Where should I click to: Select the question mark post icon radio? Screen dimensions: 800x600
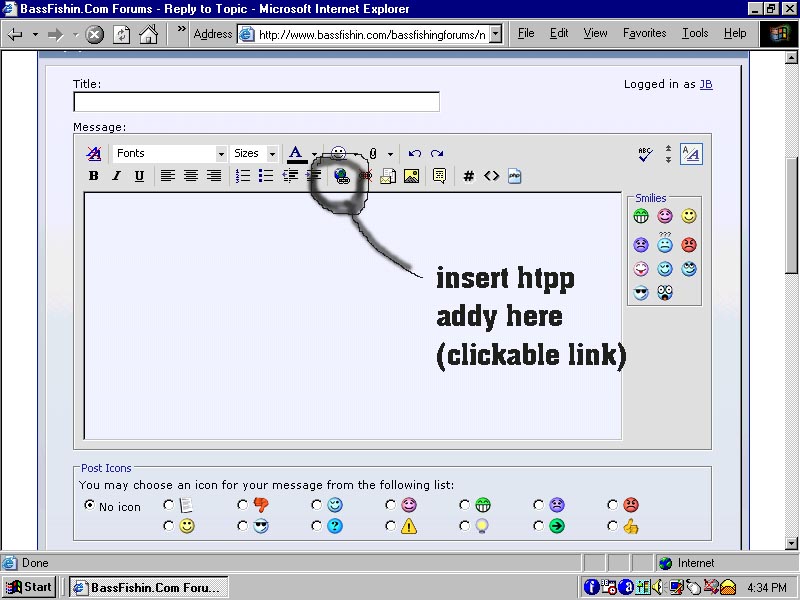316,526
